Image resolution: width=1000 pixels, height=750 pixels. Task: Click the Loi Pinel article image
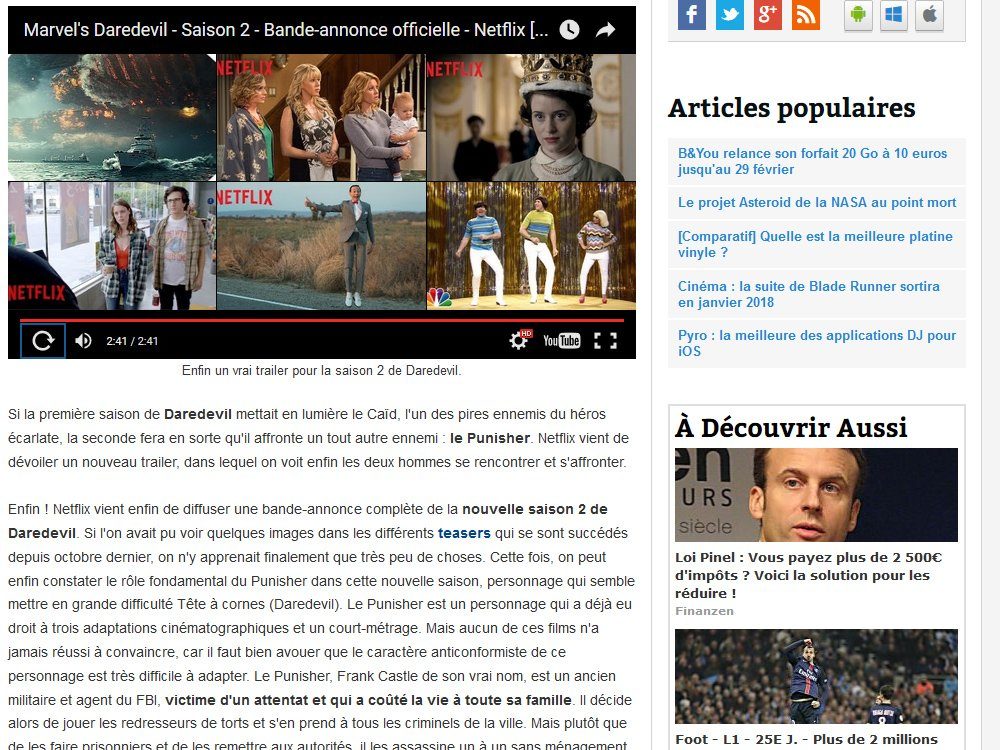[816, 495]
